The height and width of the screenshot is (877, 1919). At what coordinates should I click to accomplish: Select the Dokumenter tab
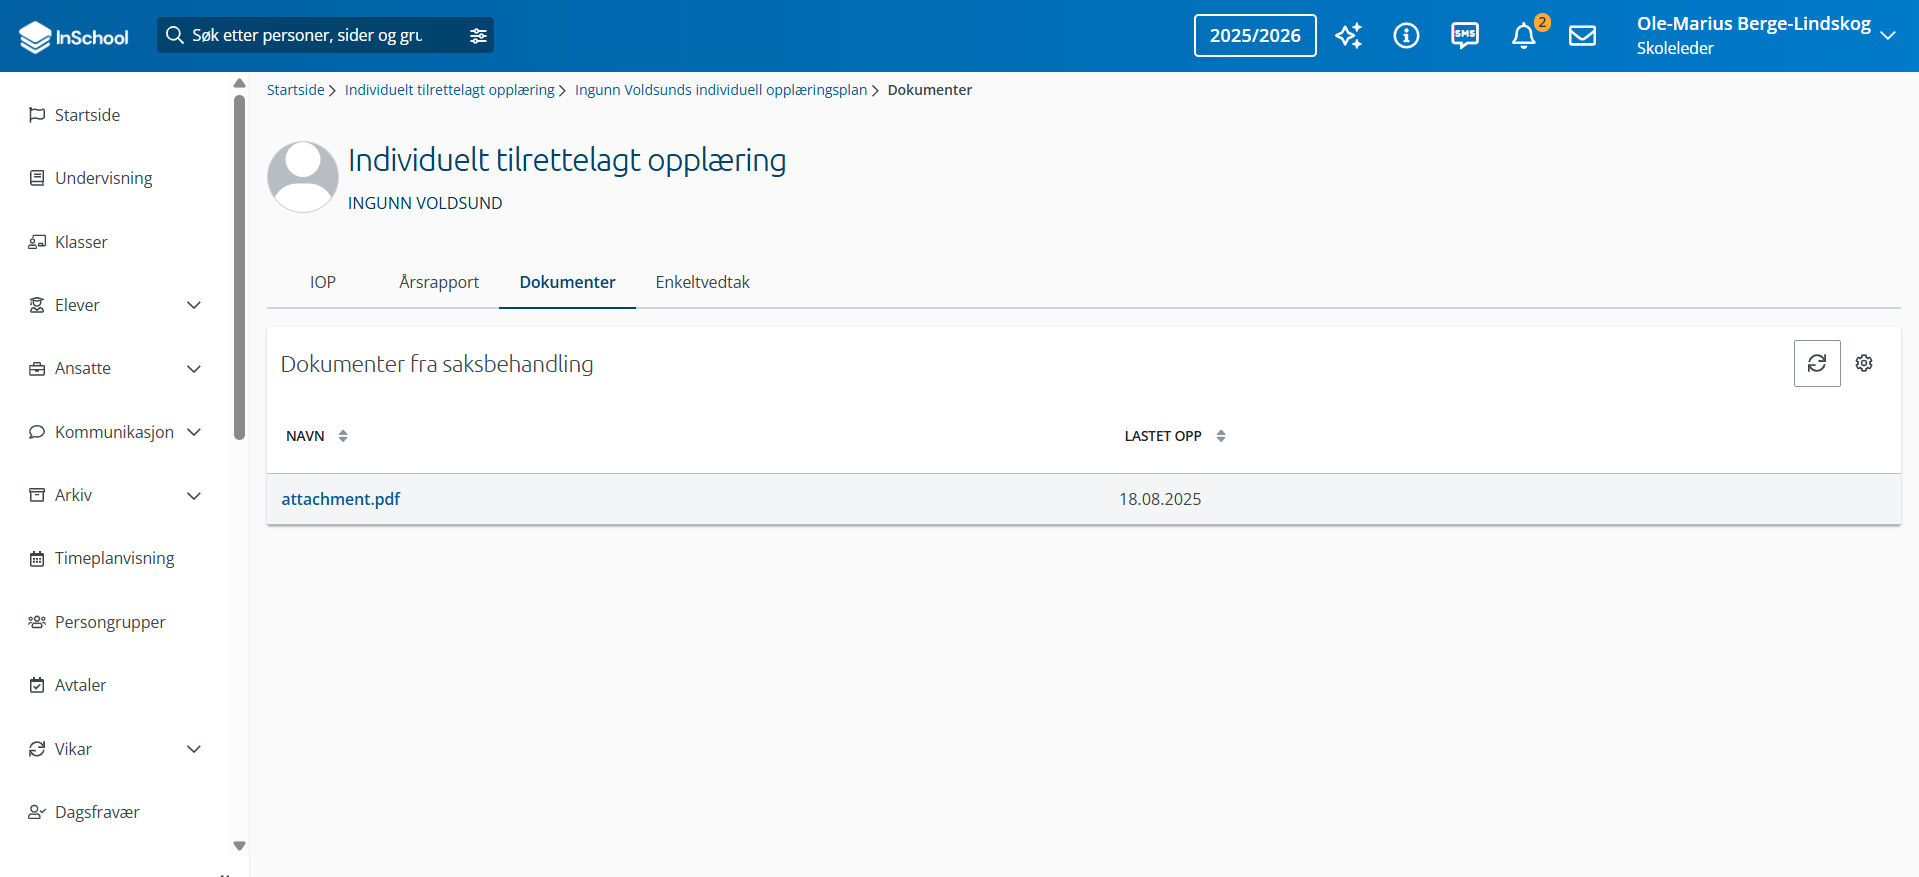pyautogui.click(x=567, y=282)
